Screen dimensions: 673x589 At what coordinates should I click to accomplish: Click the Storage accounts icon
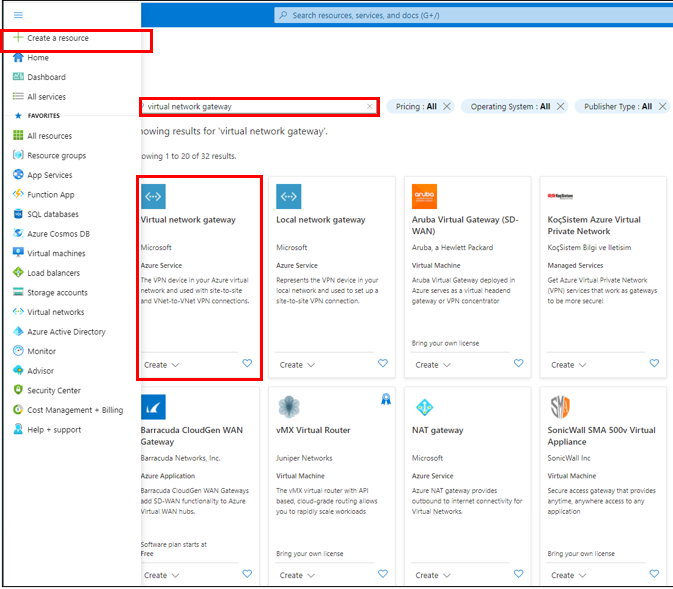[x=18, y=292]
